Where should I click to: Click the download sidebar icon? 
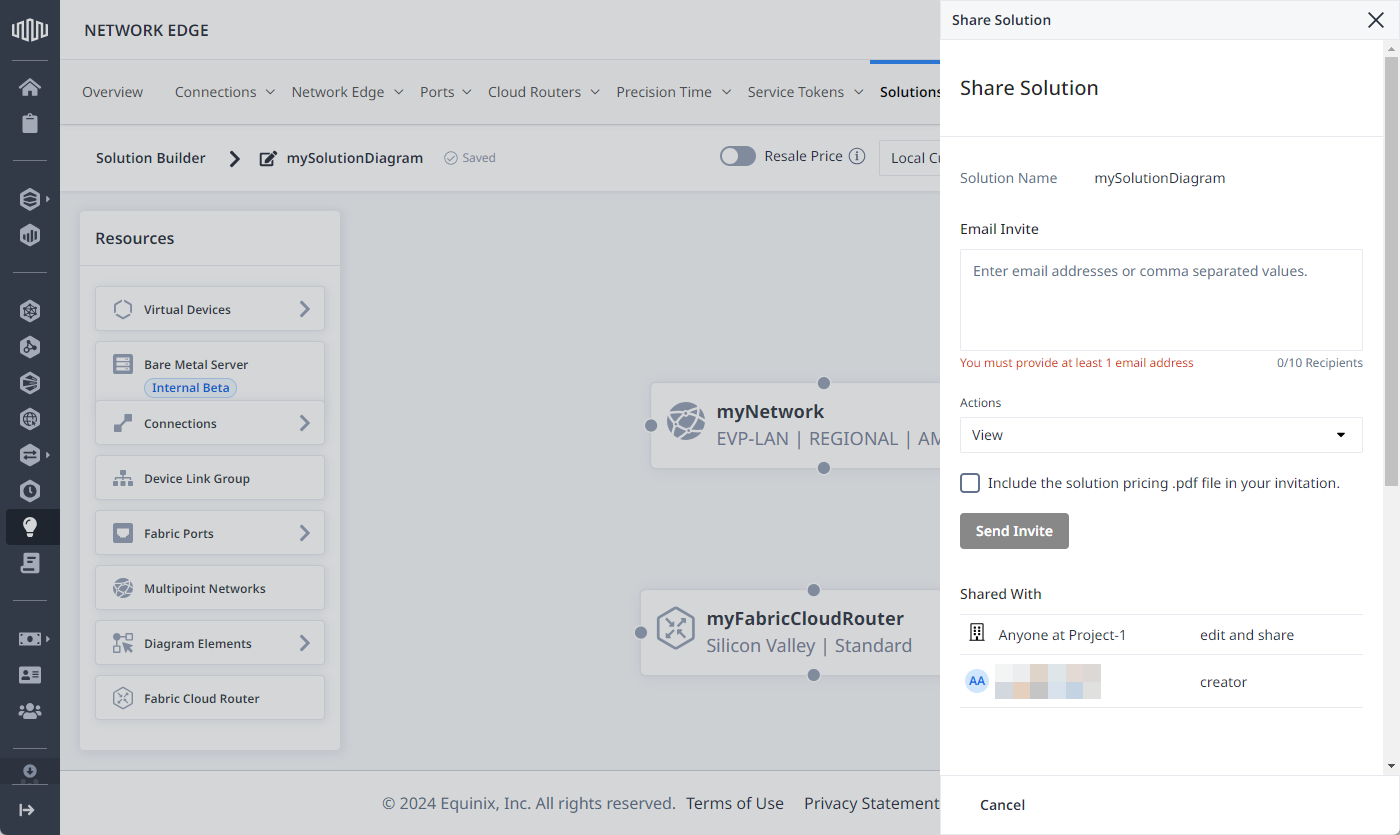pyautogui.click(x=29, y=771)
